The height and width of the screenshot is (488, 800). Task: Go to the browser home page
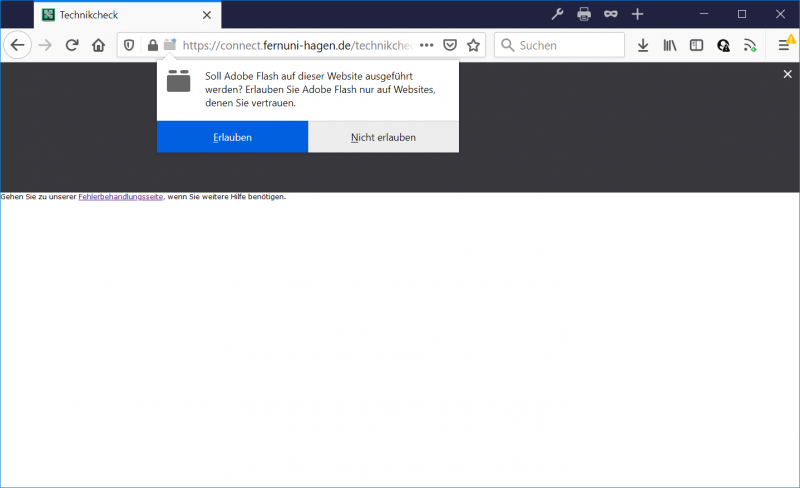click(x=98, y=45)
